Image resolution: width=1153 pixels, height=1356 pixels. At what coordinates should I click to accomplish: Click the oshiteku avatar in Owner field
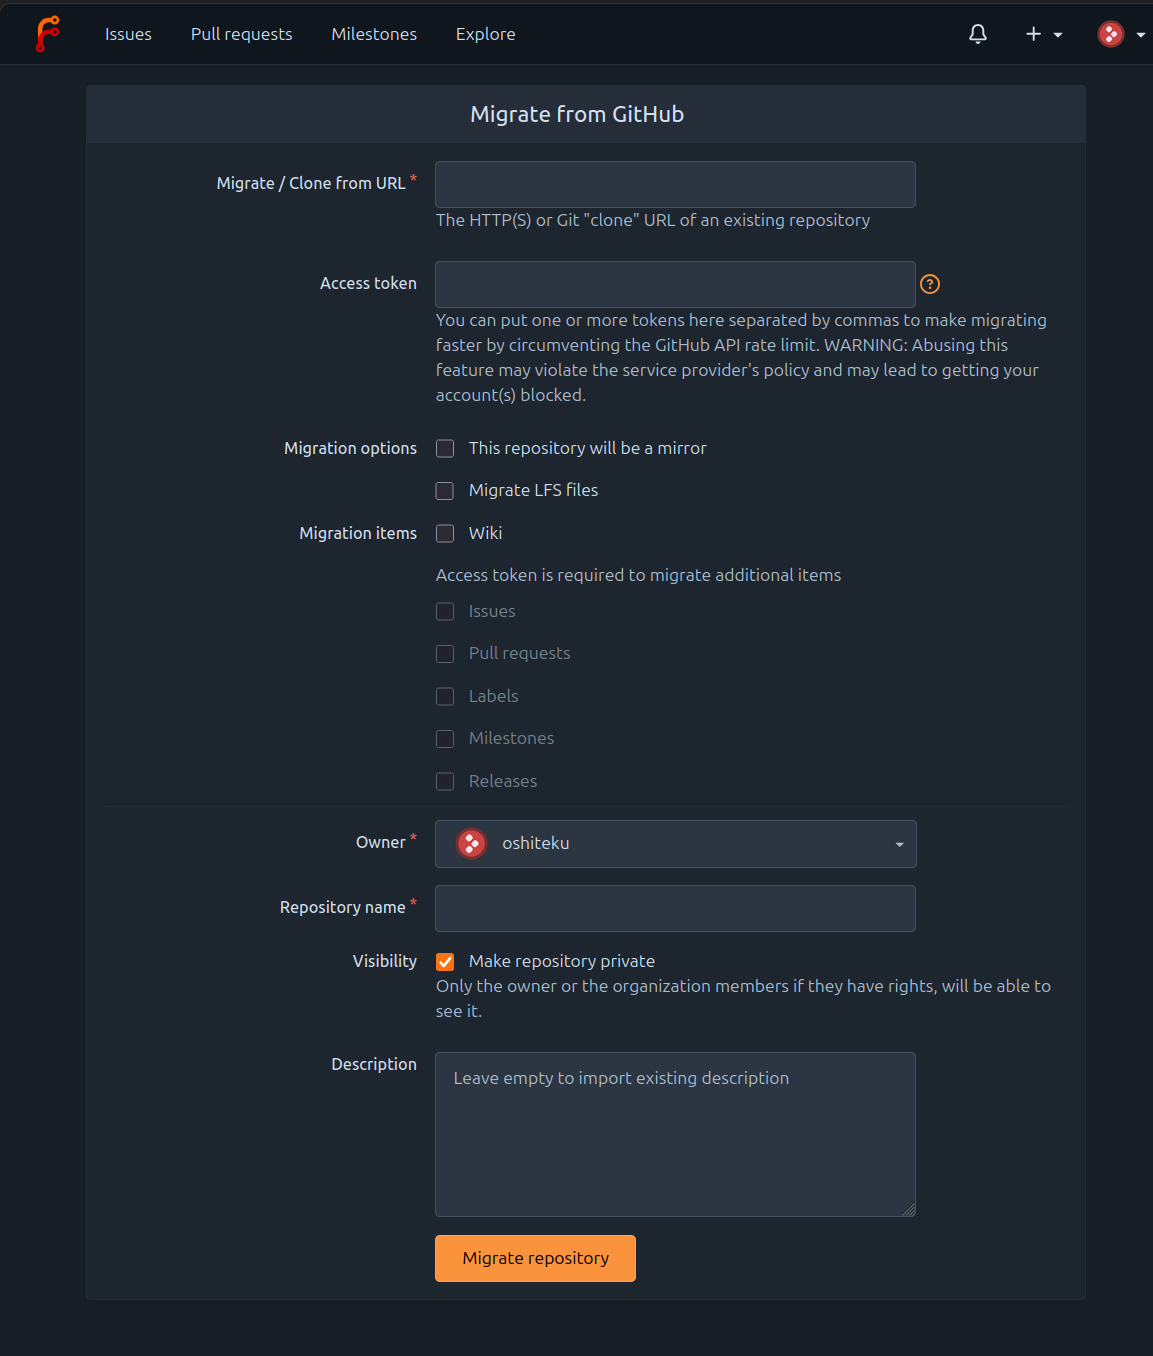(472, 844)
